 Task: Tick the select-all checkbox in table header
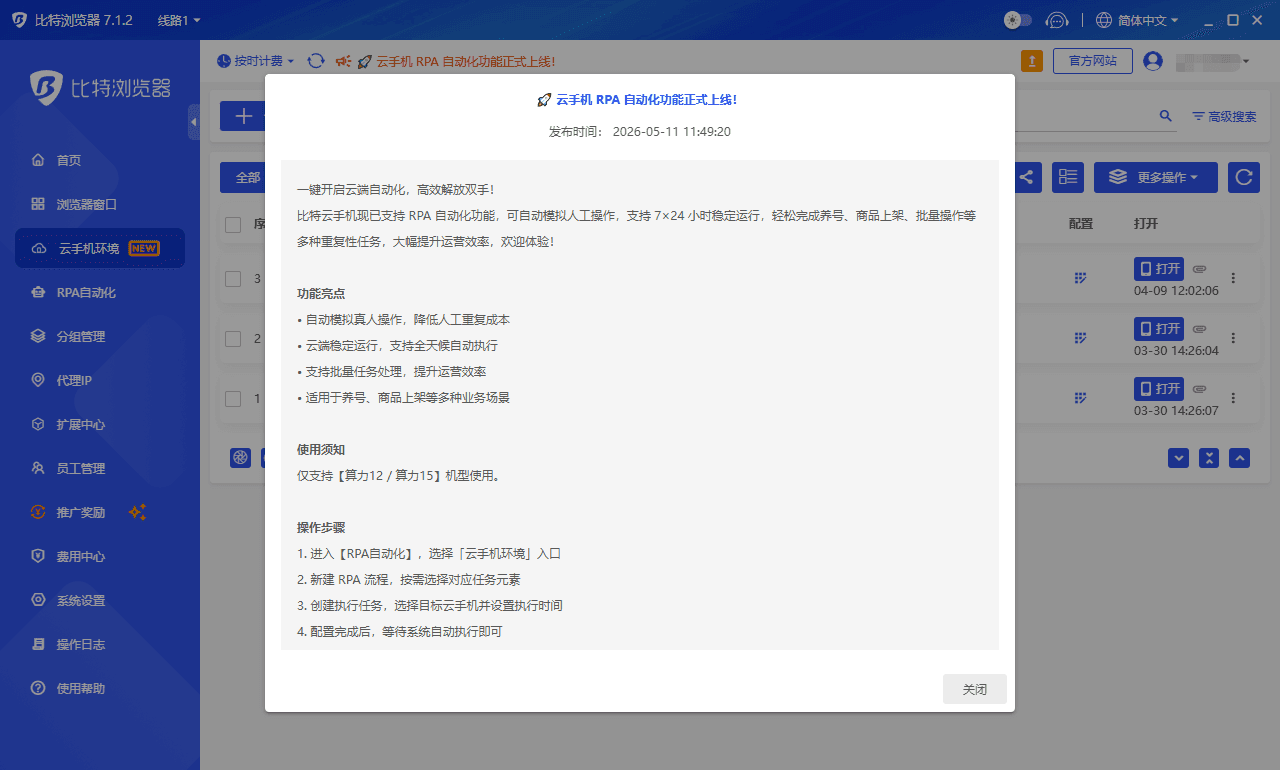[x=233, y=224]
